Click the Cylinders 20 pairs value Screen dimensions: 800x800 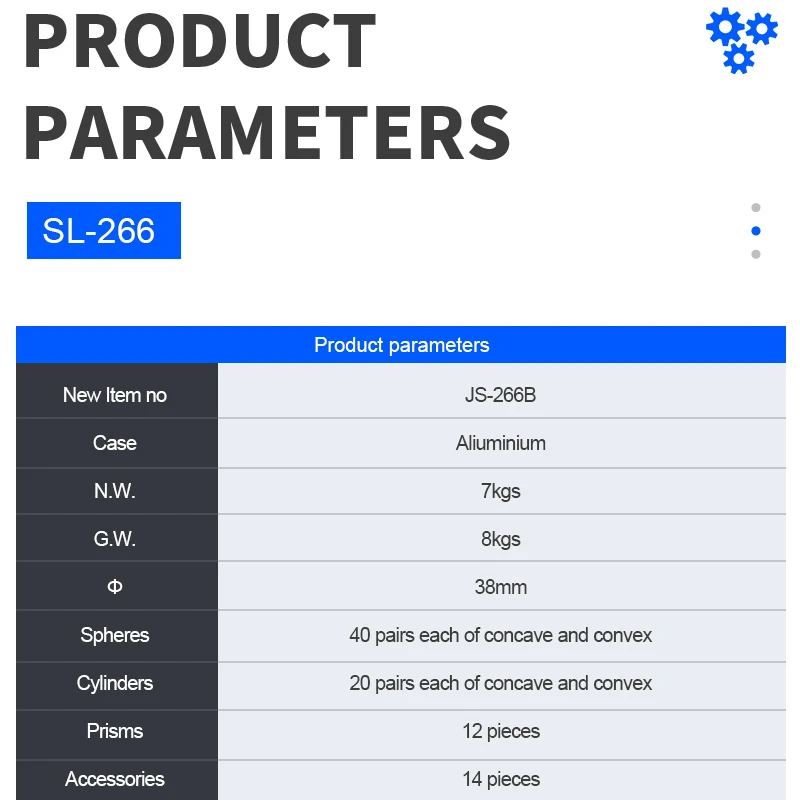[501, 683]
